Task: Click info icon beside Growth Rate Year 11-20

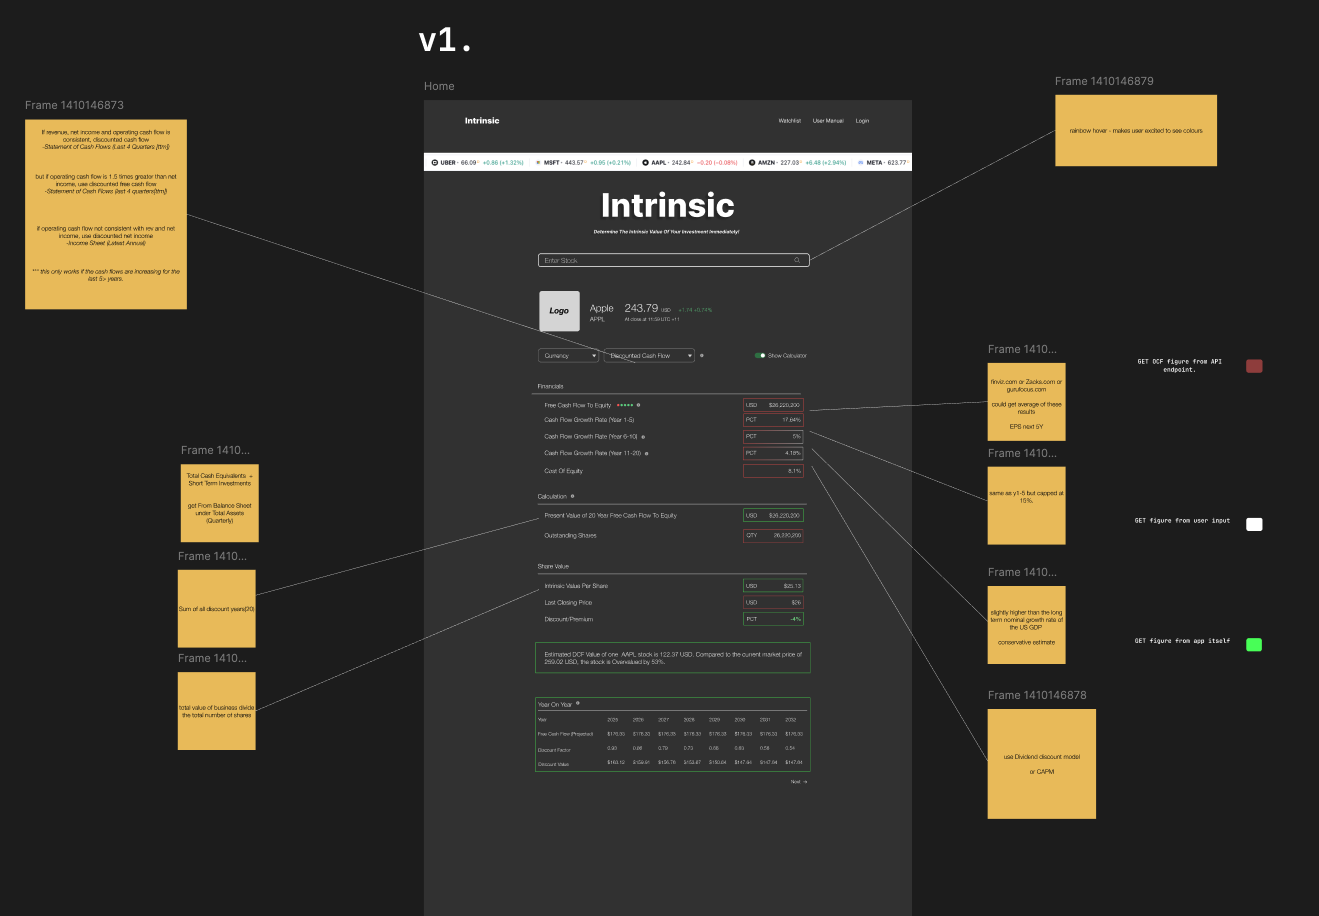Action: [x=647, y=453]
